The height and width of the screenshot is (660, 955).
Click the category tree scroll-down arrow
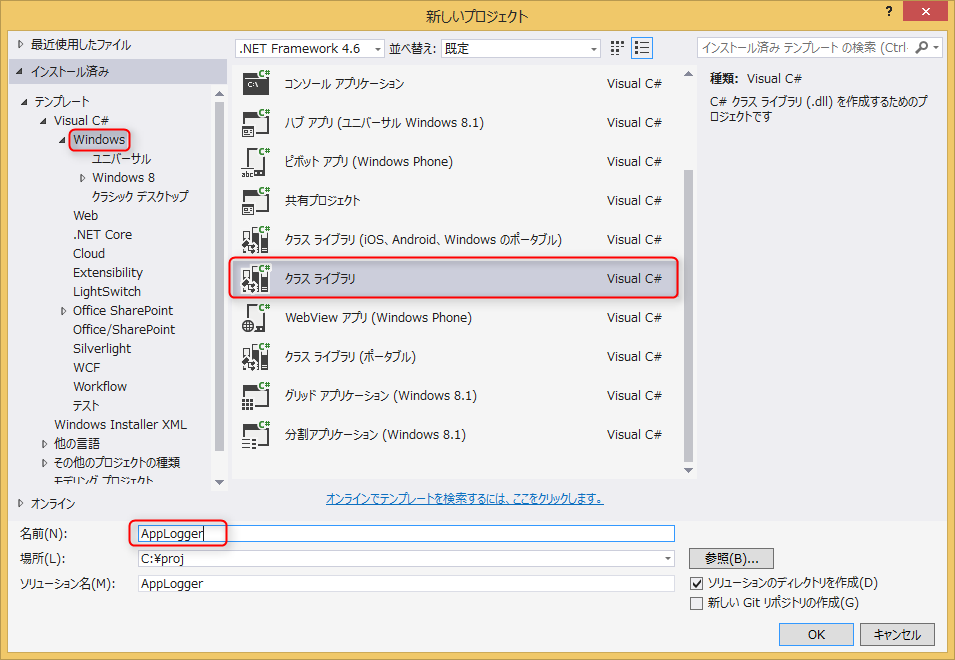220,482
